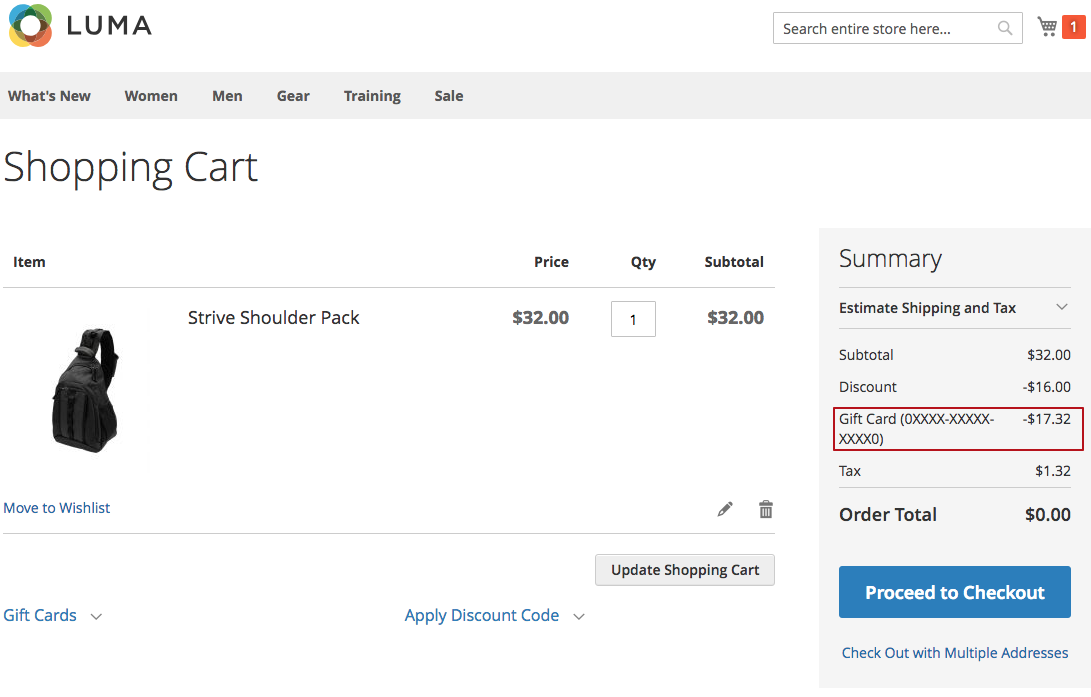Click Proceed to Checkout button
This screenshot has width=1091, height=697.
pyautogui.click(x=955, y=592)
